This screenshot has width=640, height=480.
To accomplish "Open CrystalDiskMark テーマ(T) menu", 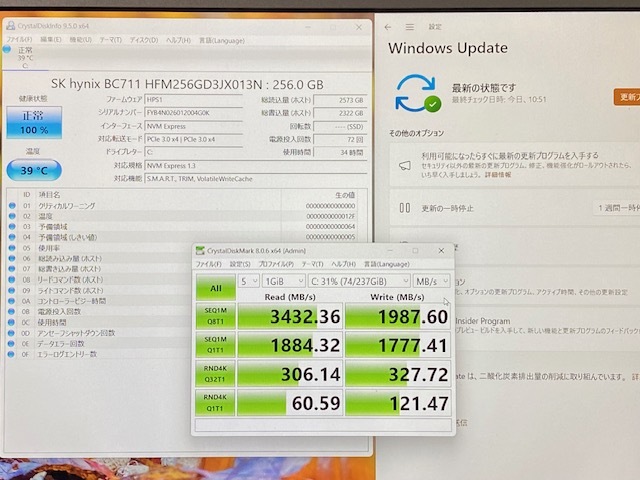I will click(312, 264).
